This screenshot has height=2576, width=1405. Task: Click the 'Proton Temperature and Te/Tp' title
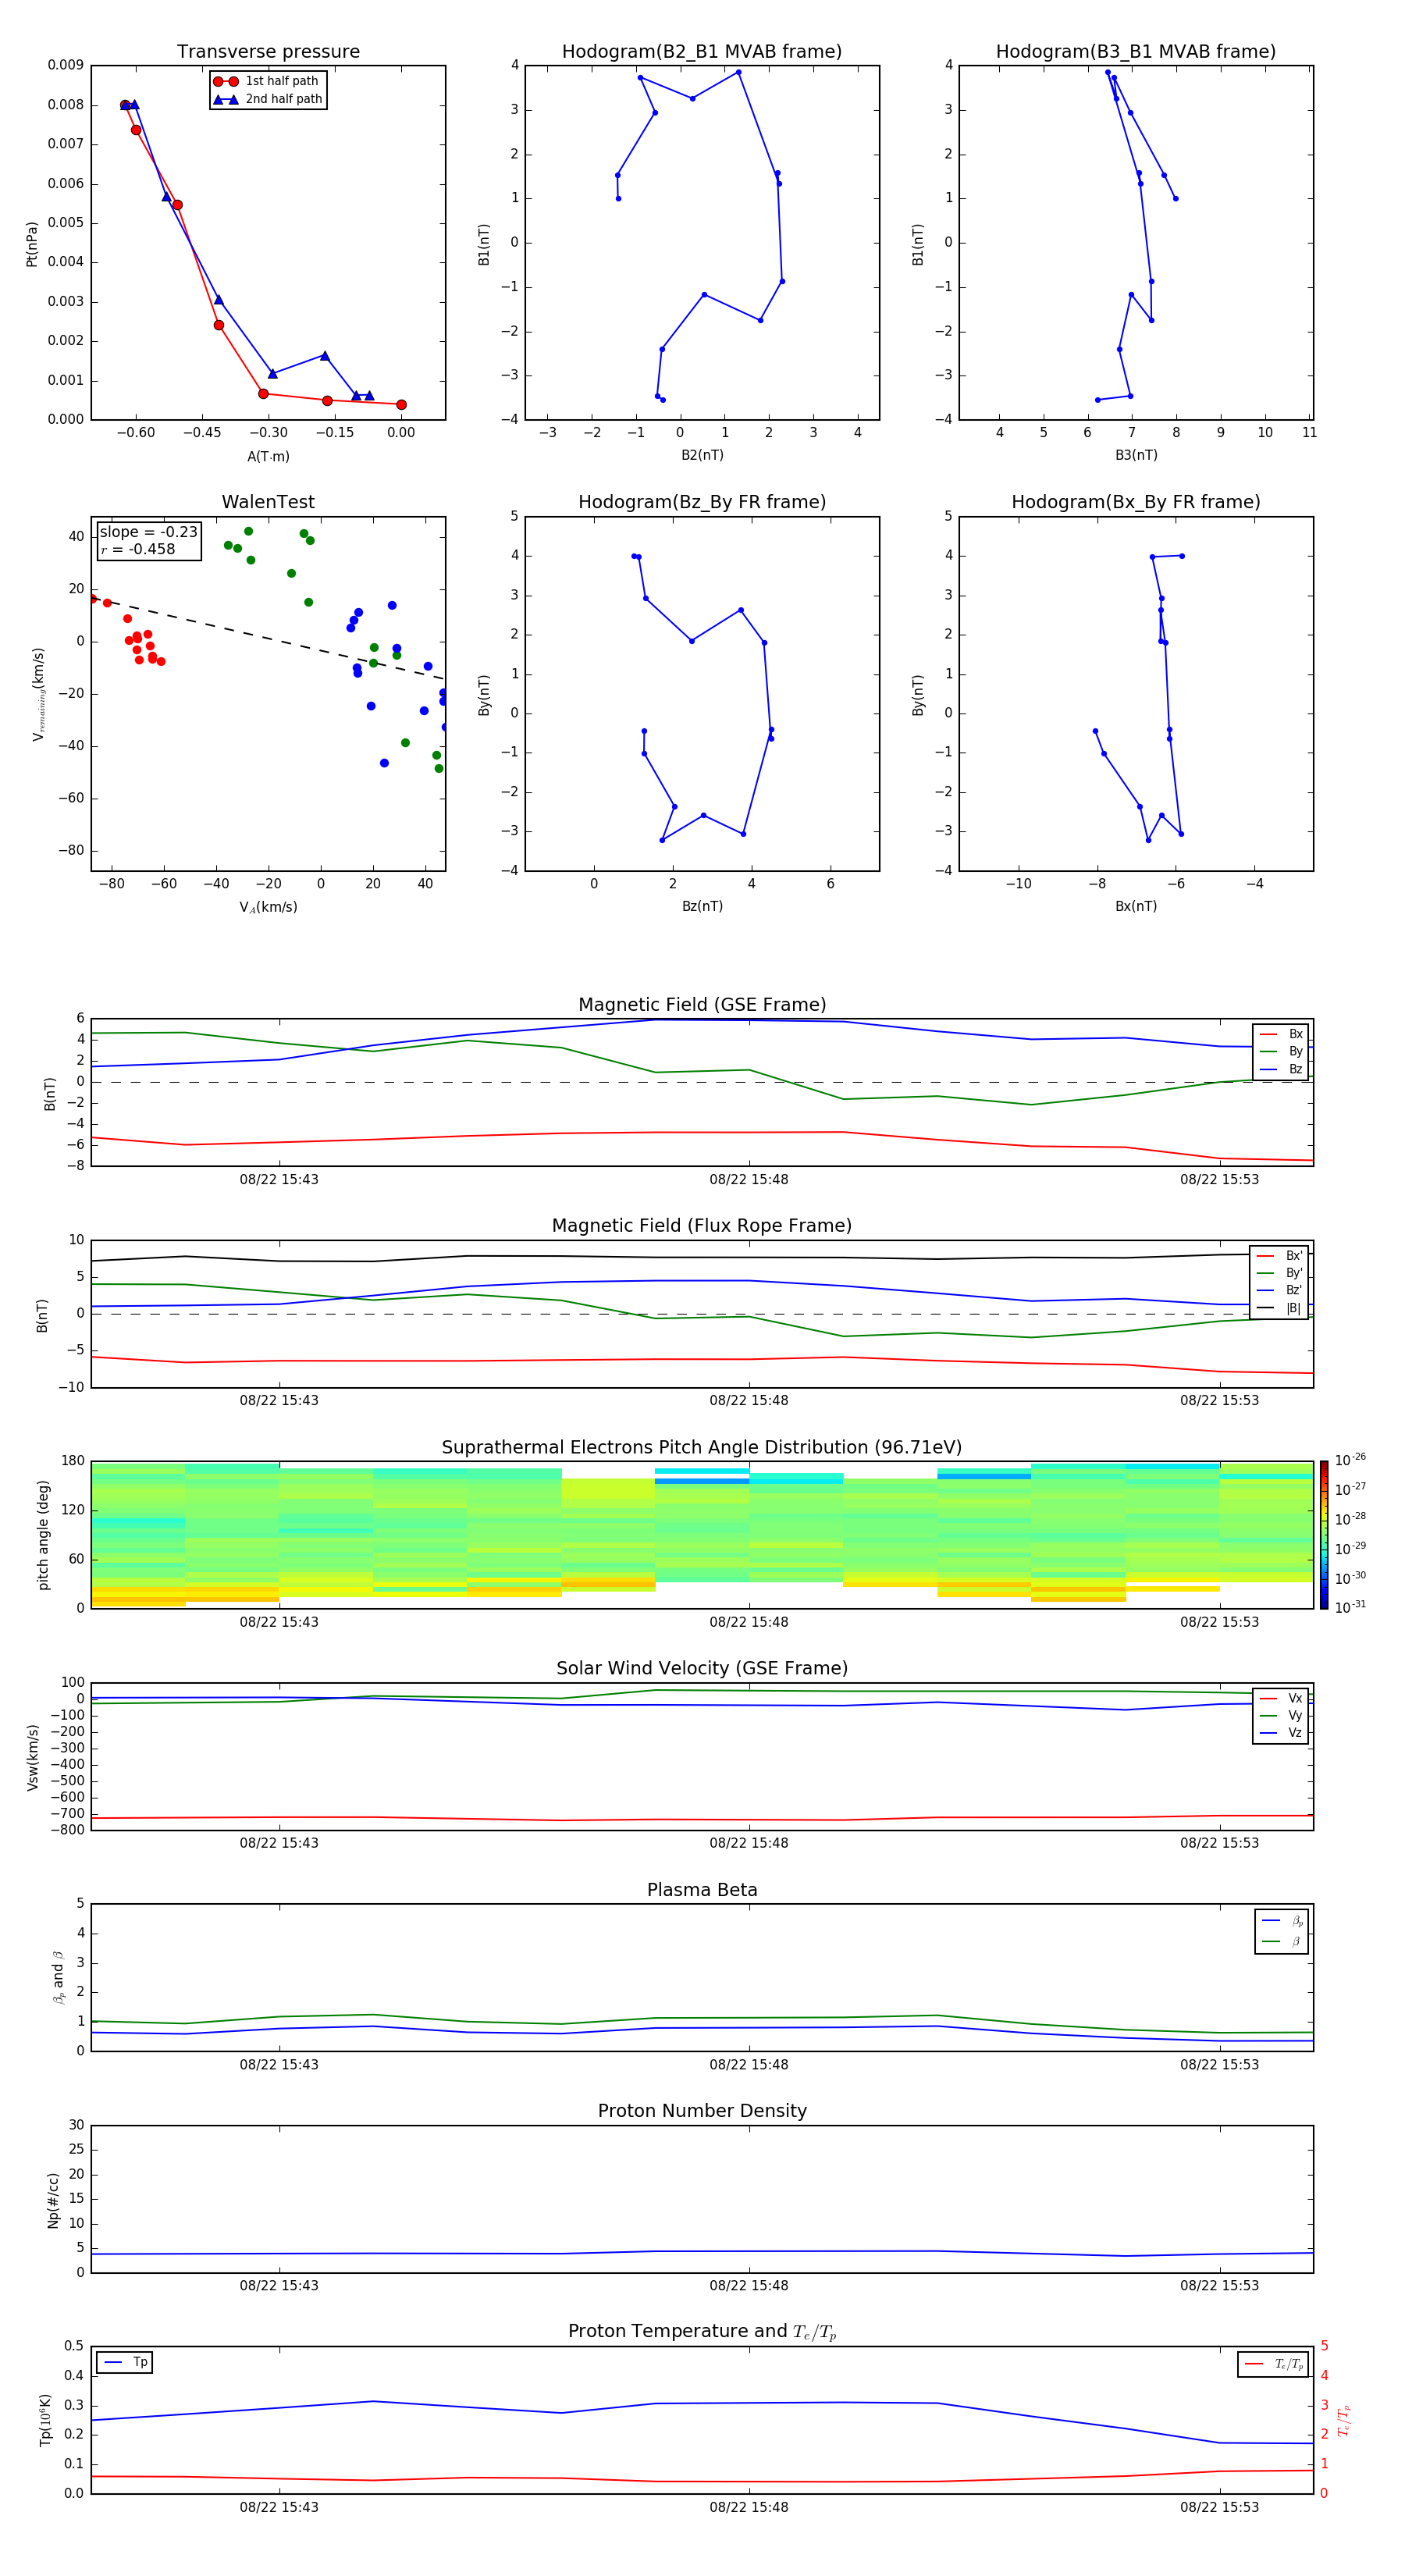(x=702, y=2332)
